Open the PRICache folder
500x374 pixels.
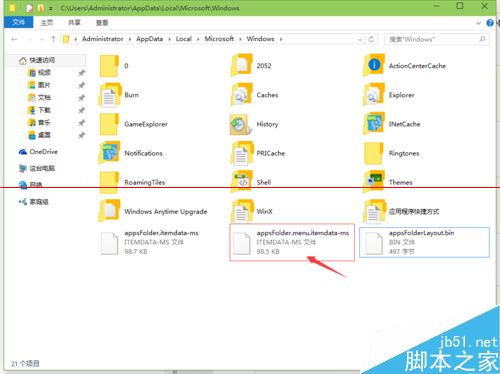[x=258, y=153]
